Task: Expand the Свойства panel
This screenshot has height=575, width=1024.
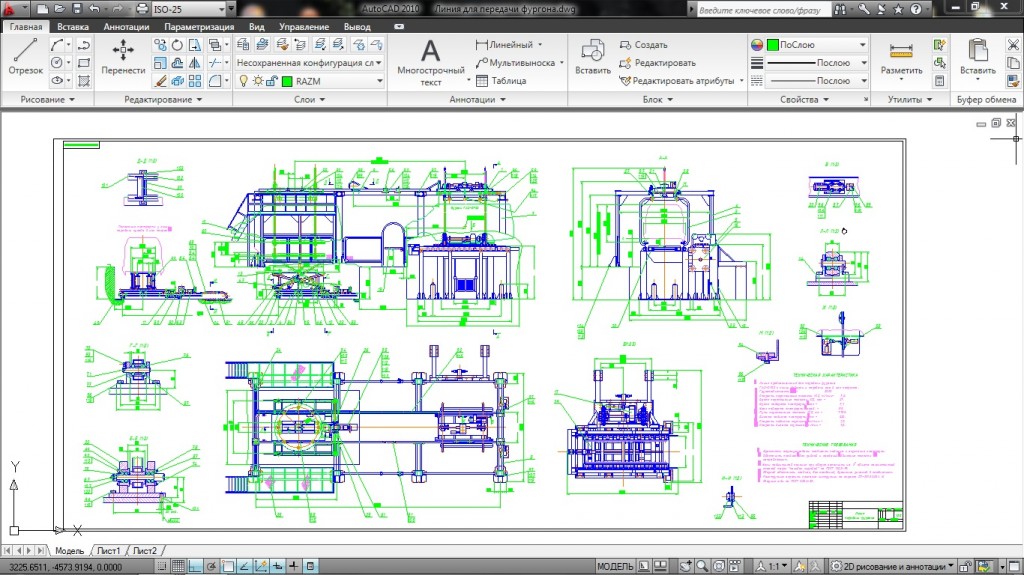Action: point(805,99)
